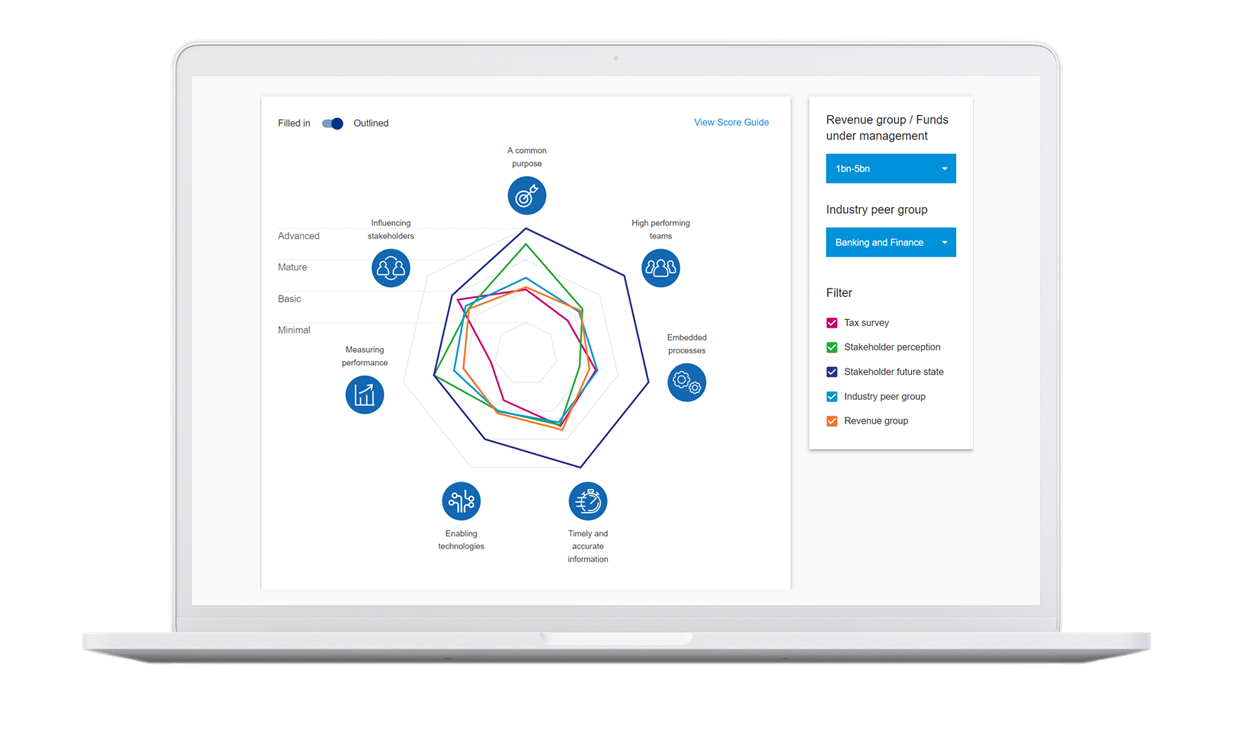
Task: Open the View Score Guide link
Action: click(731, 122)
